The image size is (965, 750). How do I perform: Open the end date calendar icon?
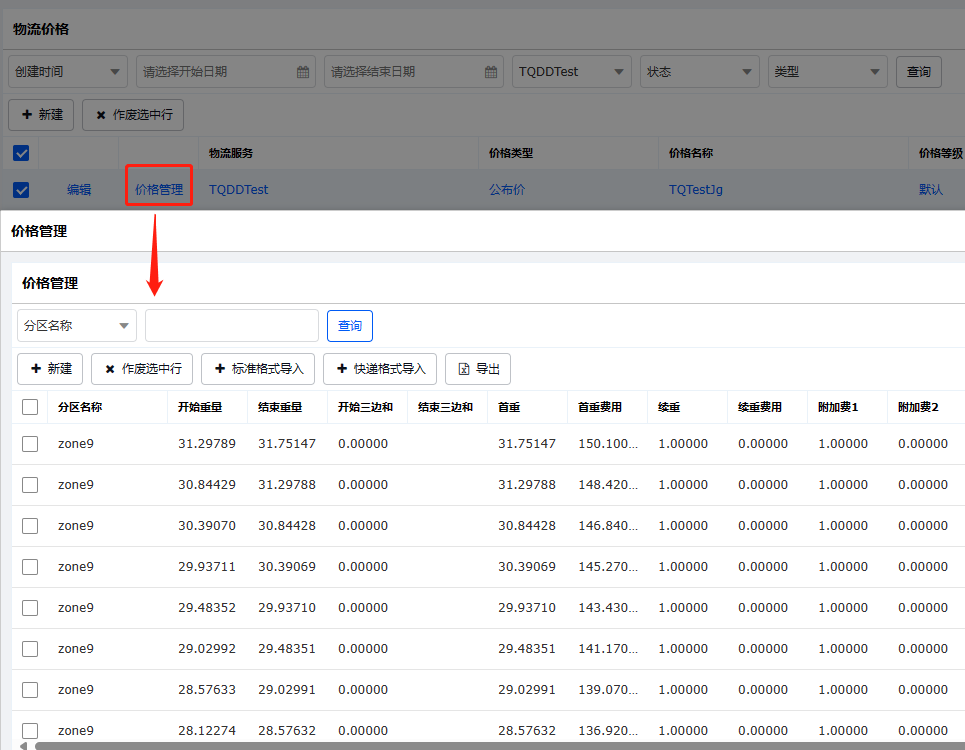point(491,72)
